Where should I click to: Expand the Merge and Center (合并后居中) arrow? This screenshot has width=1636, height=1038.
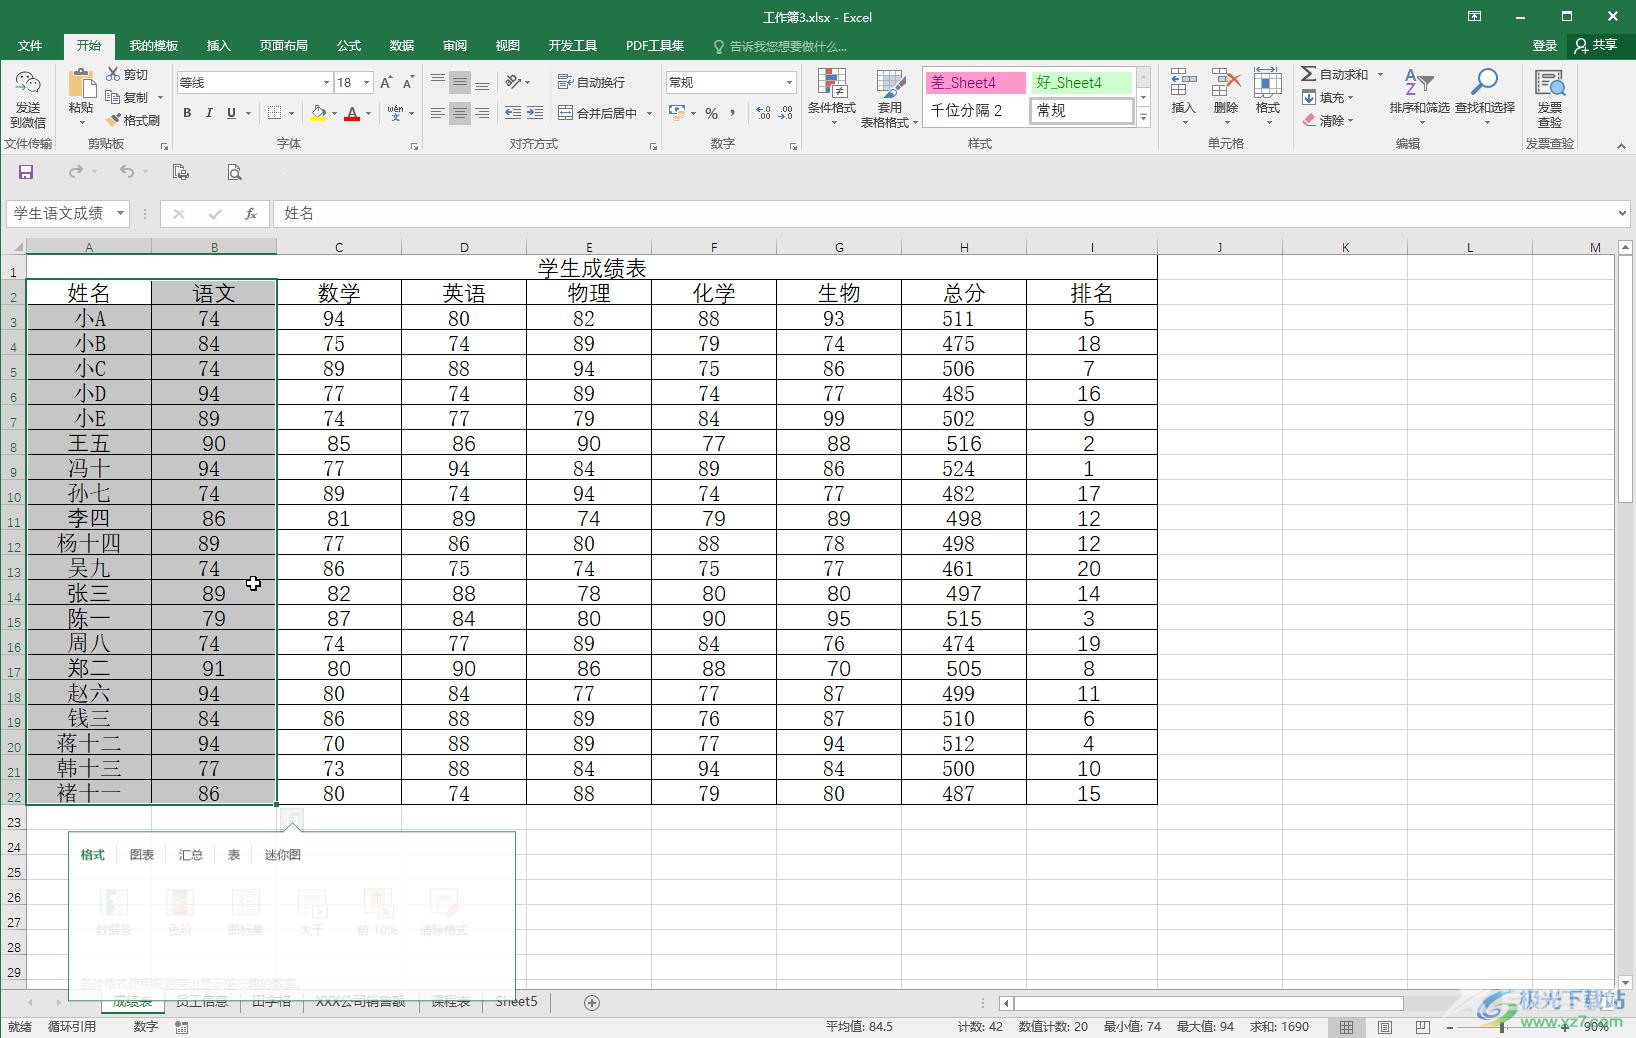click(x=649, y=113)
